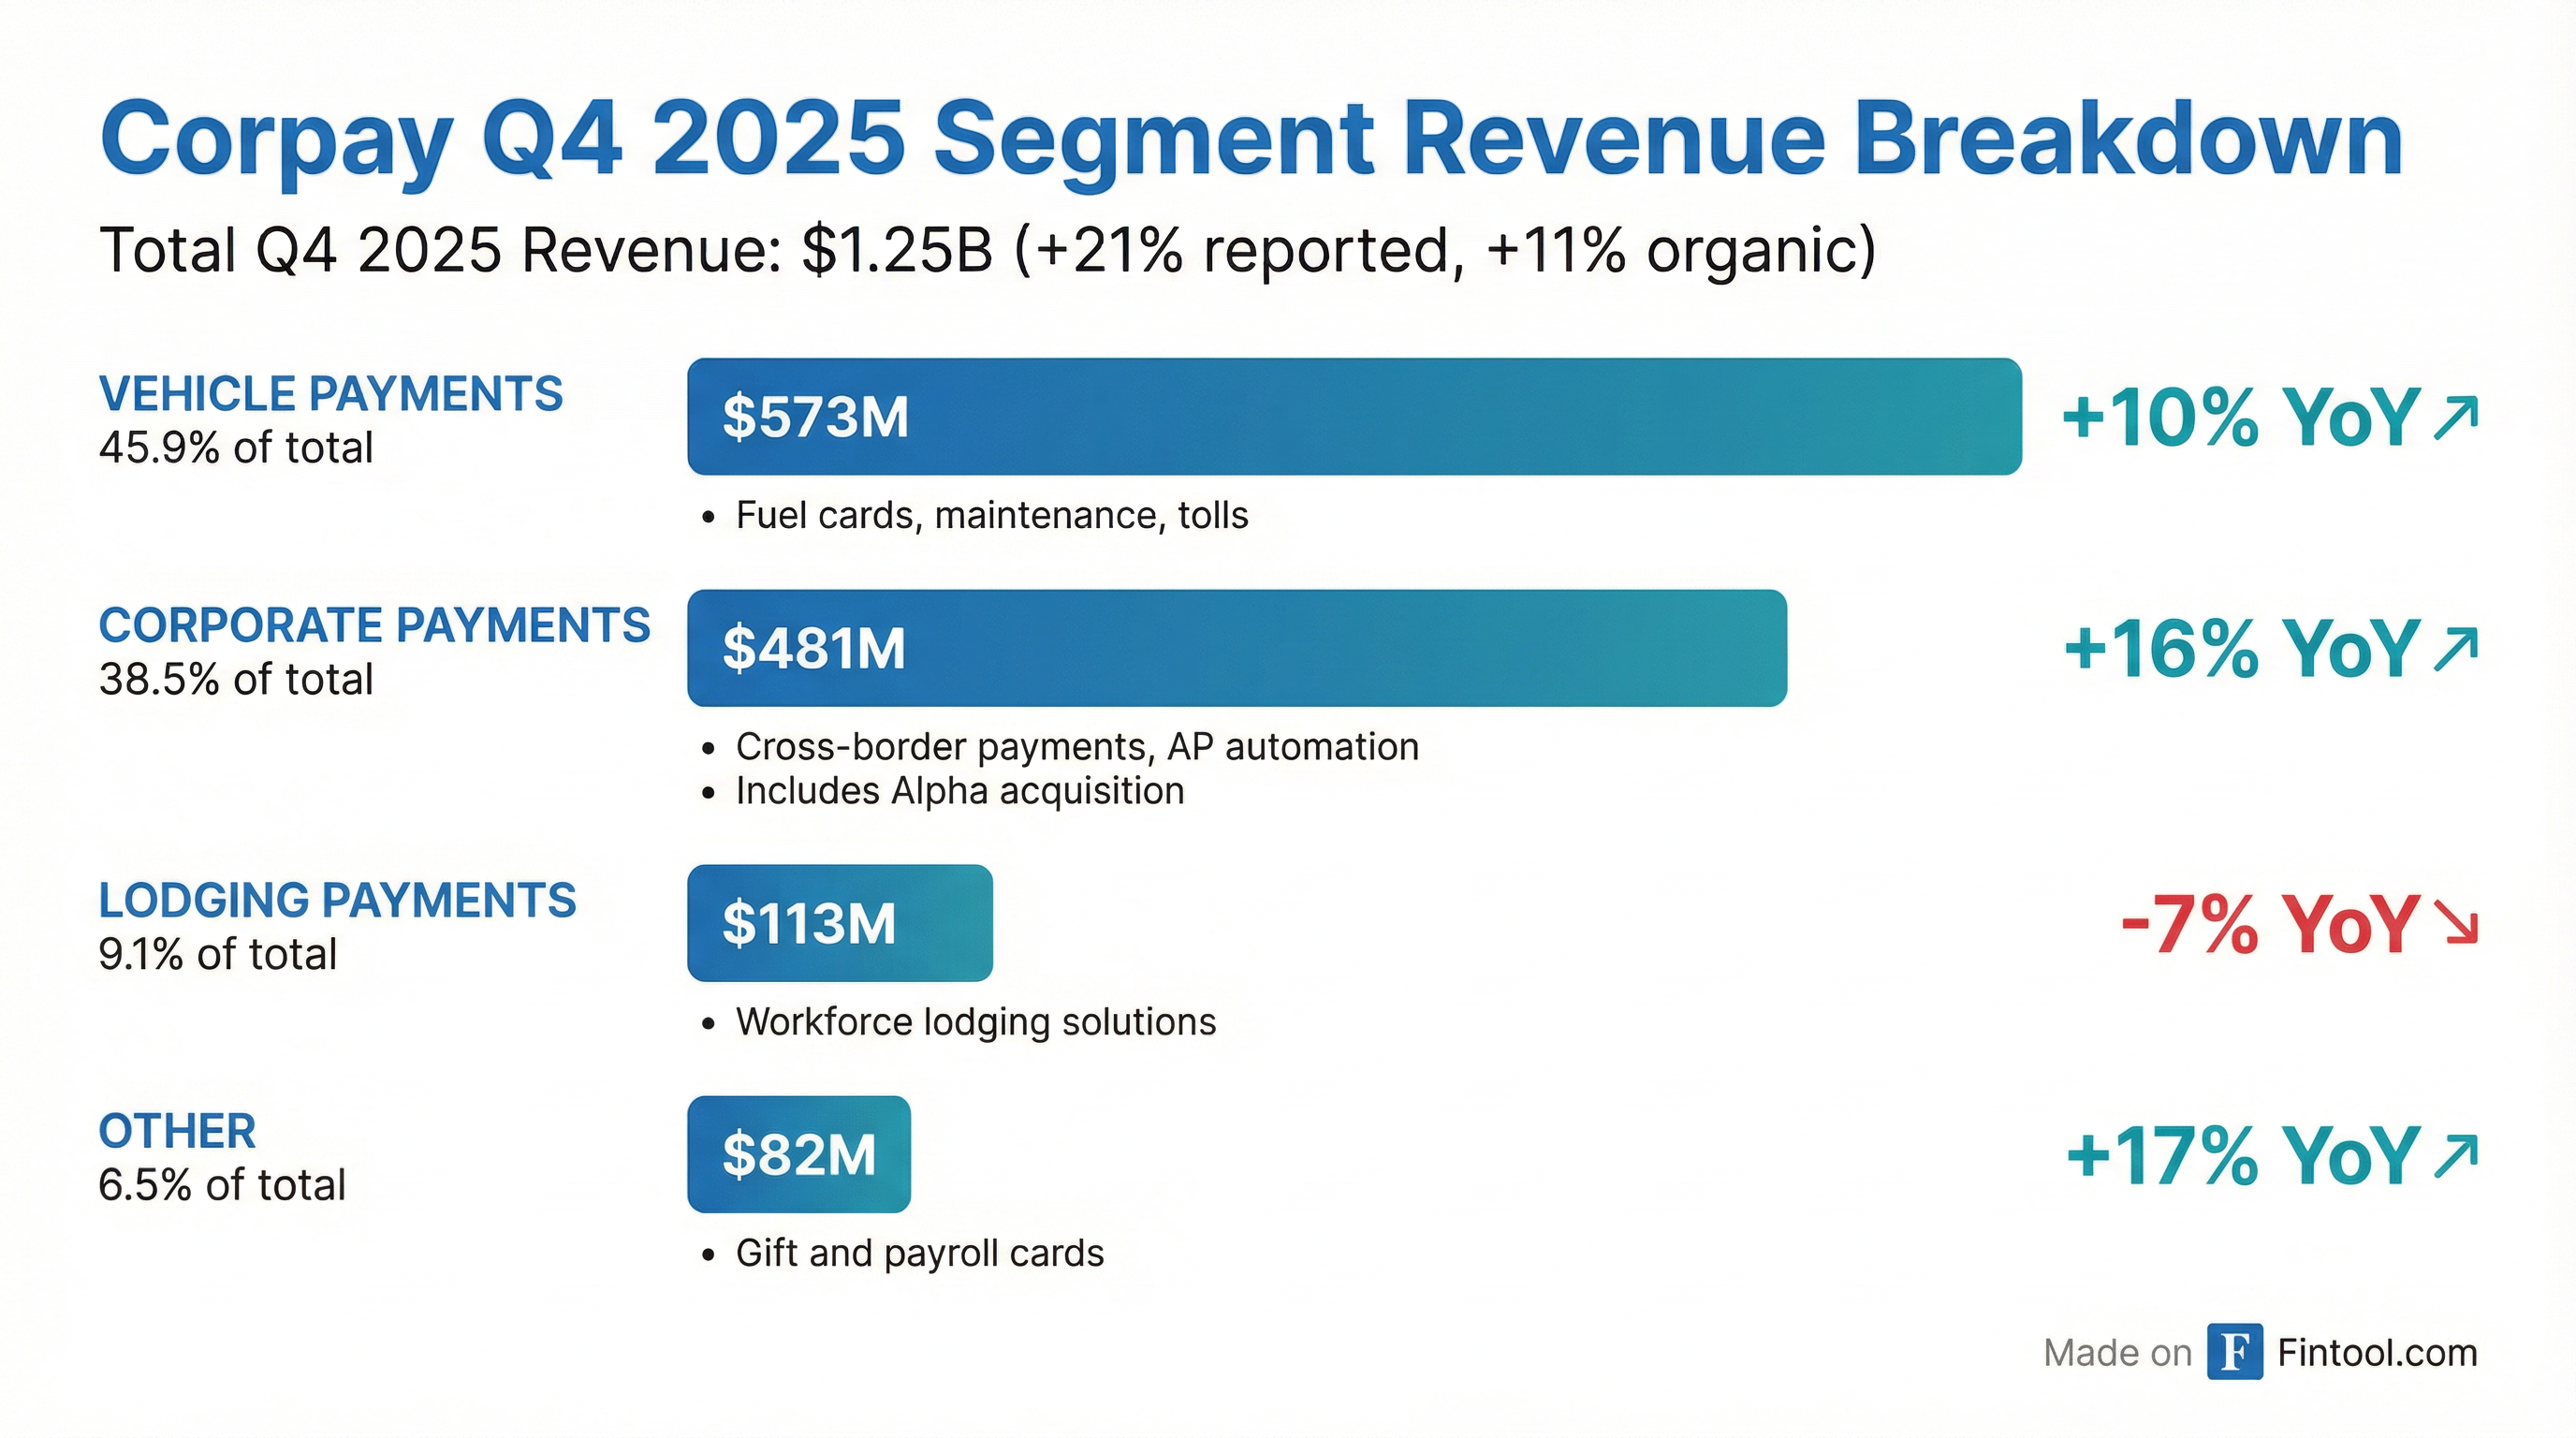Click the Total Q4 2025 Revenue subtitle
The height and width of the screenshot is (1438, 2576).
point(985,250)
